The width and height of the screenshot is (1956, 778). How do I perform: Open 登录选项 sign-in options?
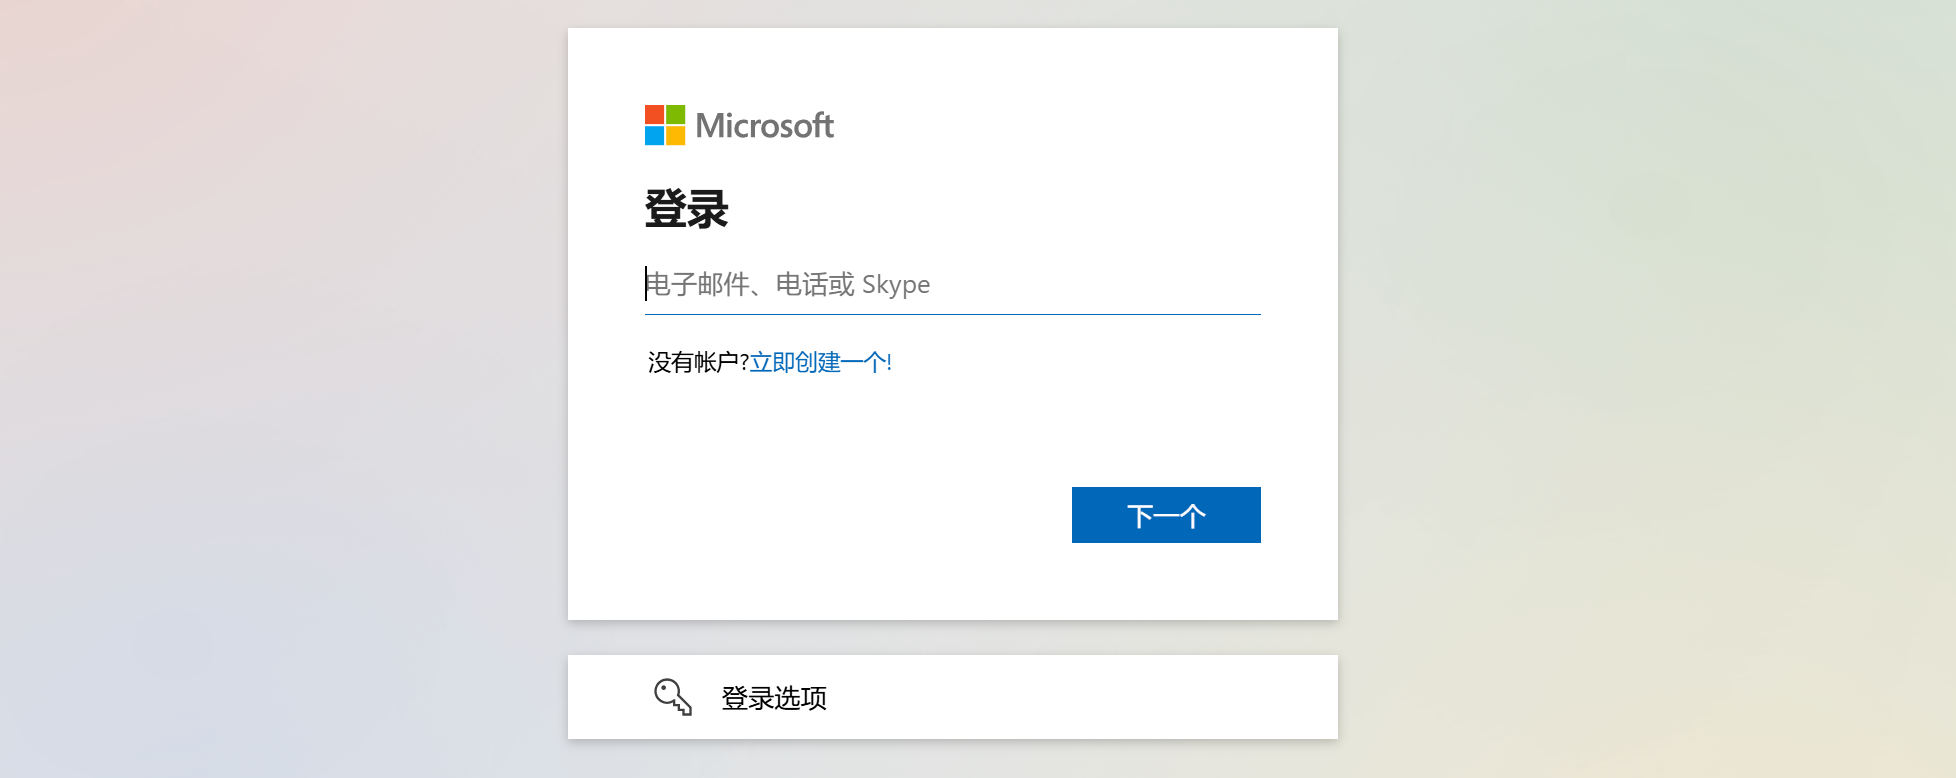tap(952, 697)
